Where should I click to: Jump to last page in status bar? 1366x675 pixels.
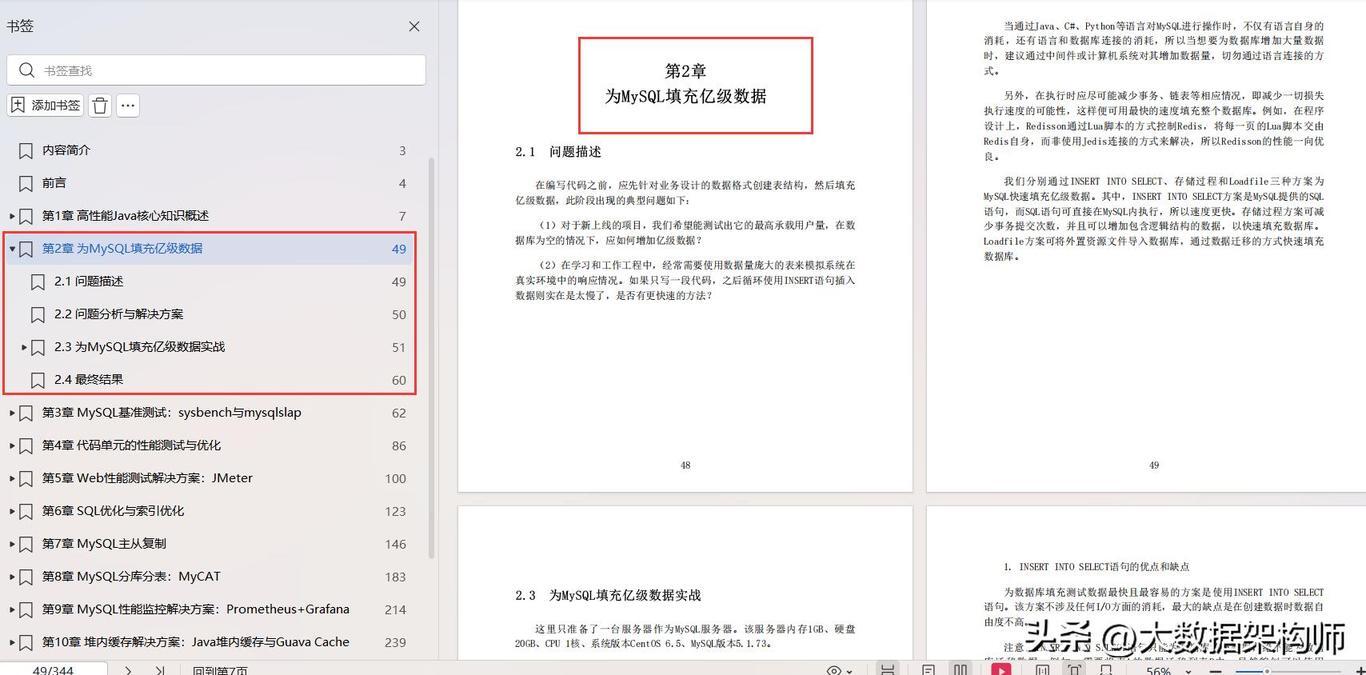click(x=160, y=670)
